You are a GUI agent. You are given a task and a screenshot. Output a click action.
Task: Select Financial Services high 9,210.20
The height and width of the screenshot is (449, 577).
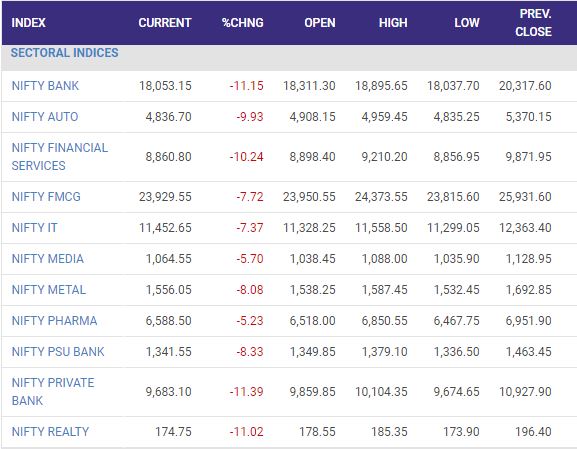(x=385, y=157)
